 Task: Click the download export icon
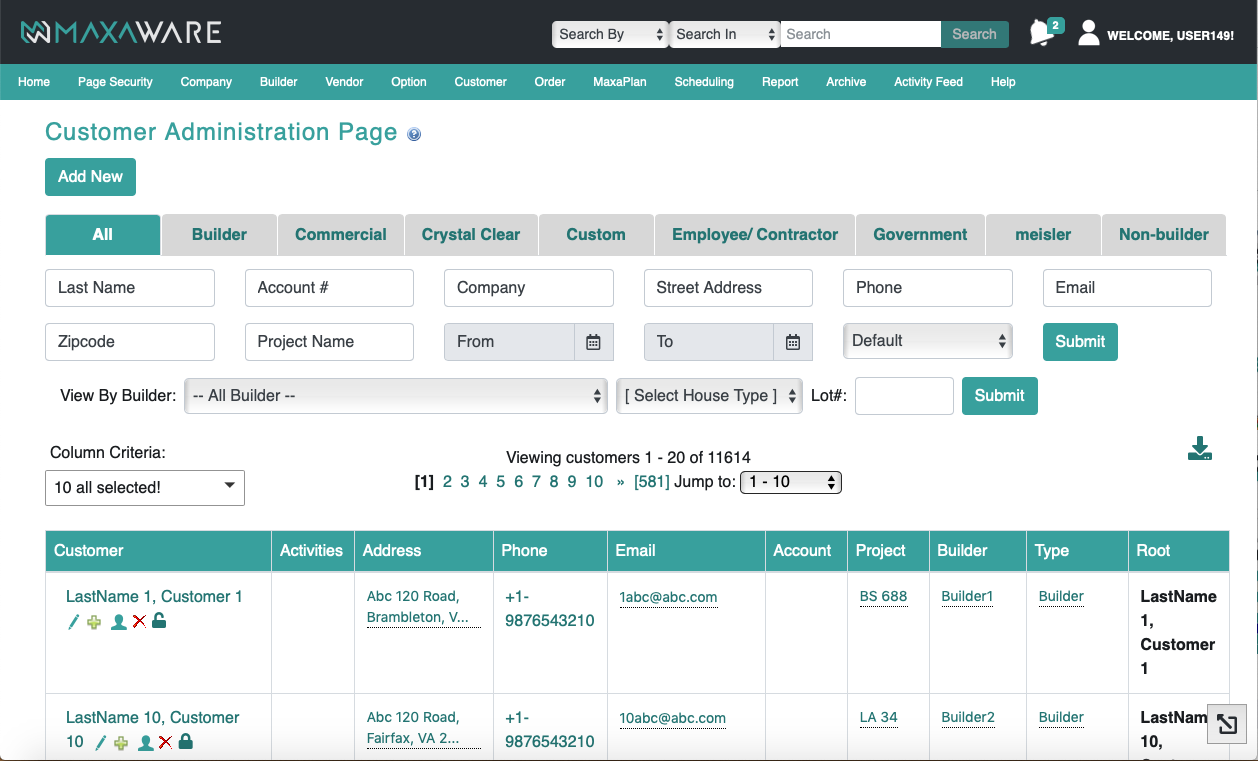pos(1200,449)
